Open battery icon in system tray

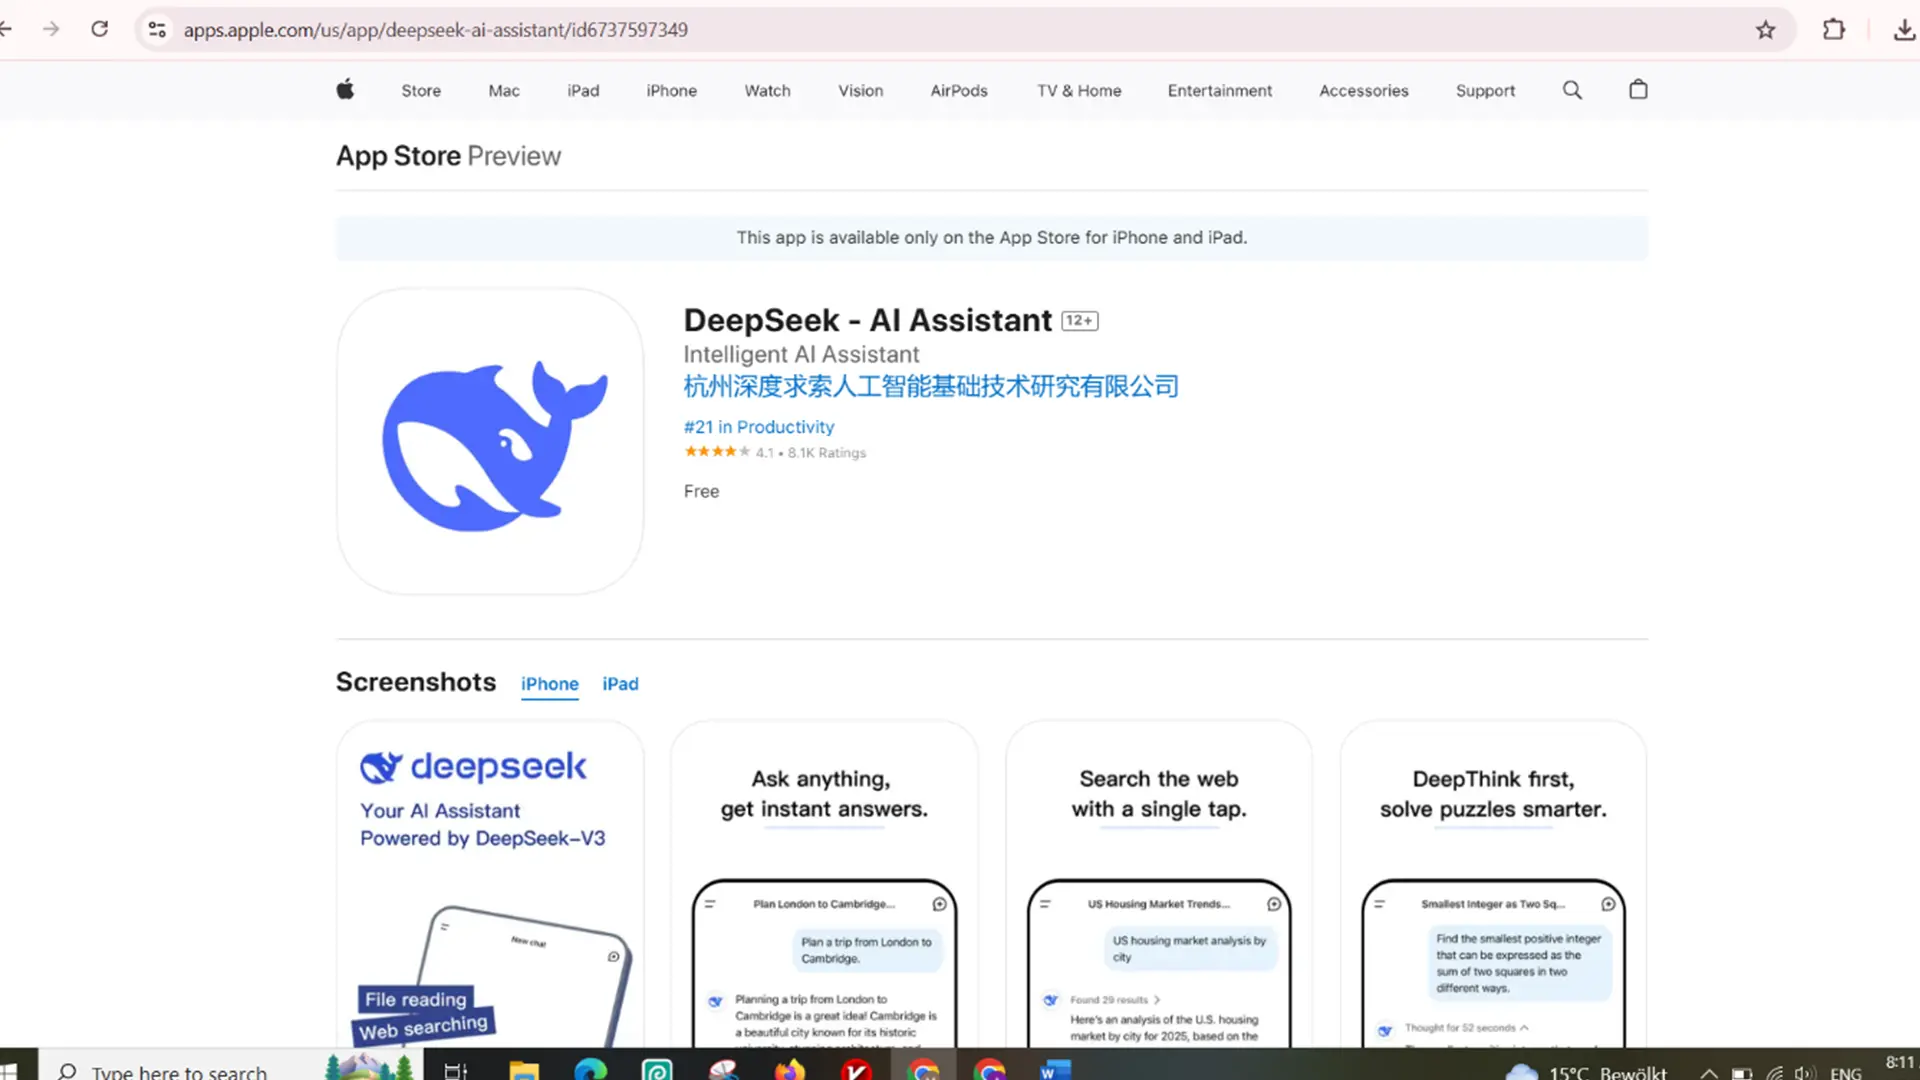1742,1073
